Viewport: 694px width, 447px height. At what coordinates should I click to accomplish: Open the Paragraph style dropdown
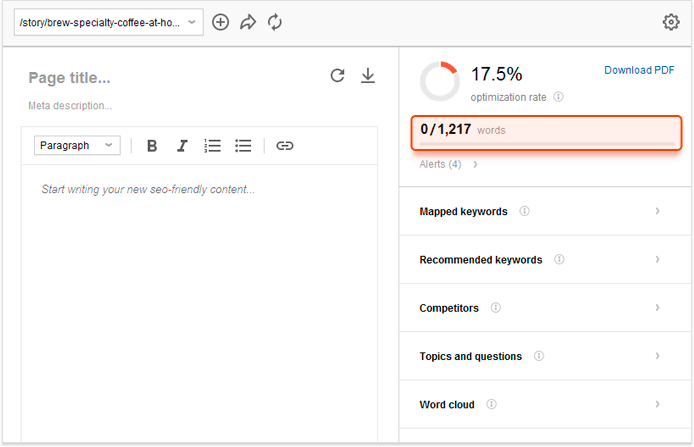77,145
